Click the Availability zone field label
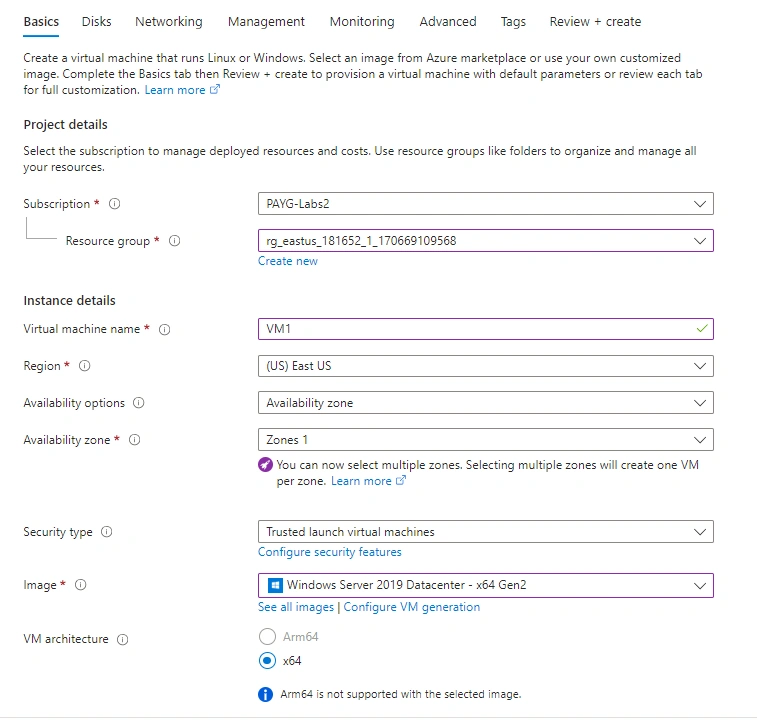Image resolution: width=757 pixels, height=723 pixels. pyautogui.click(x=67, y=440)
